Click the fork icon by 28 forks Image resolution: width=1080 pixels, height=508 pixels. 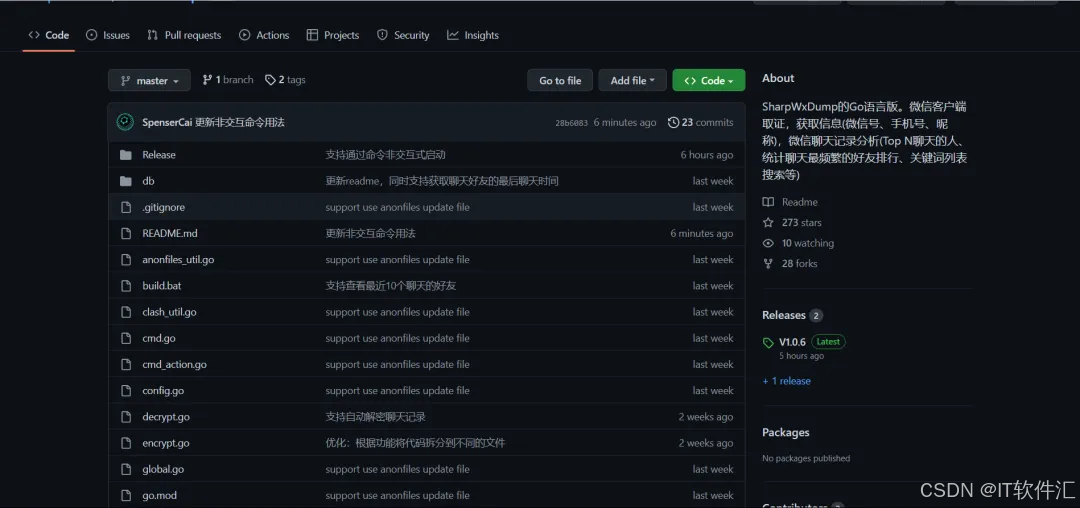pyautogui.click(x=768, y=264)
